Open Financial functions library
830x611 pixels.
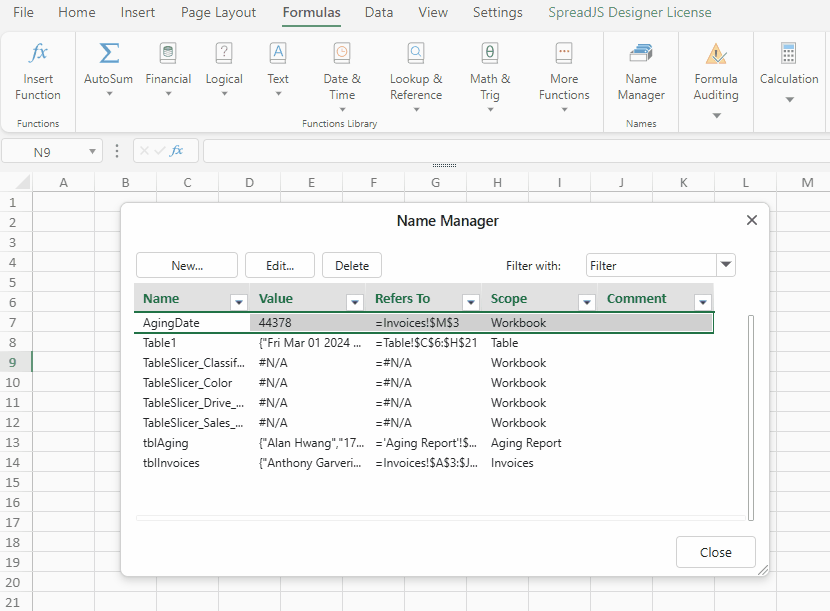pyautogui.click(x=168, y=53)
